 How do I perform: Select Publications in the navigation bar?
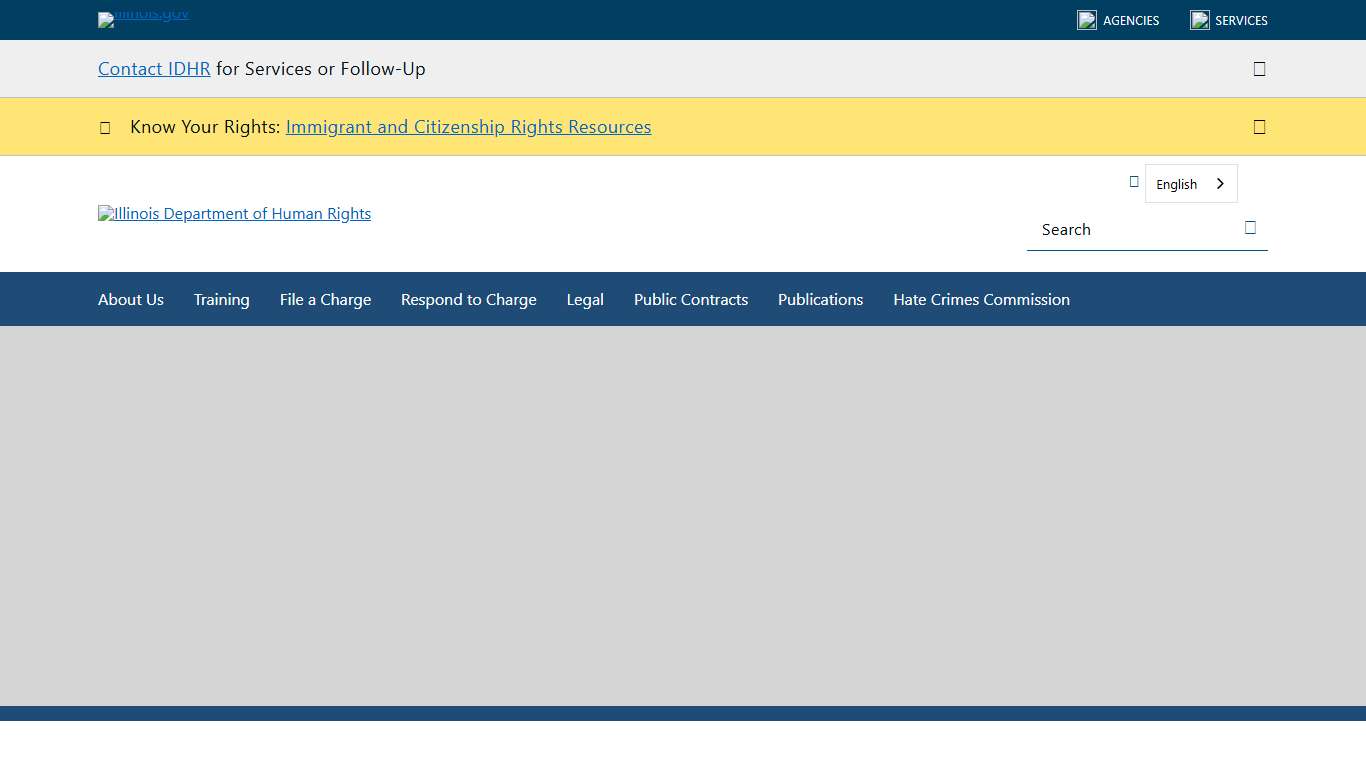820,300
